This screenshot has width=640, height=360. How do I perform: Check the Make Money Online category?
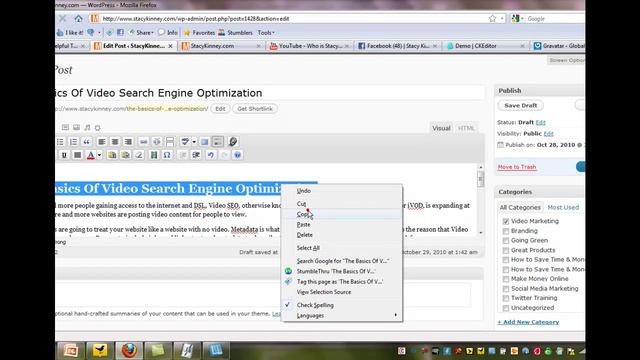[506, 279]
